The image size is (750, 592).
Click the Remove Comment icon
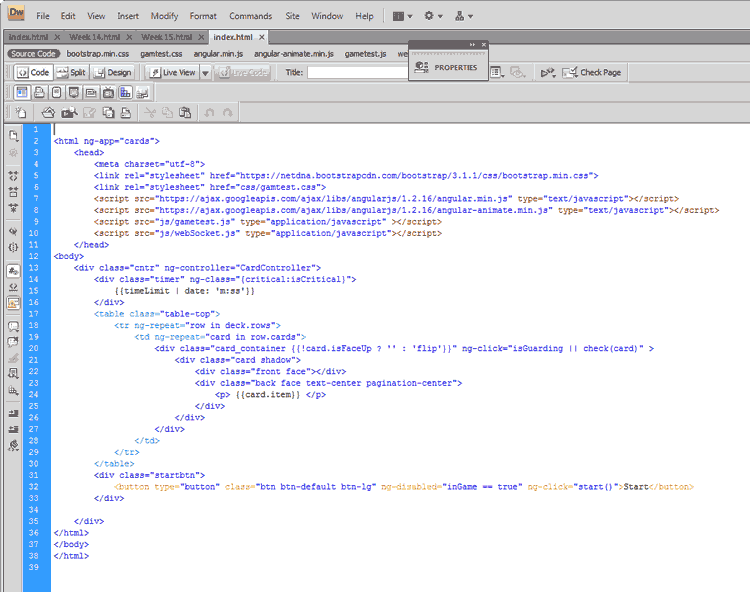click(13, 342)
